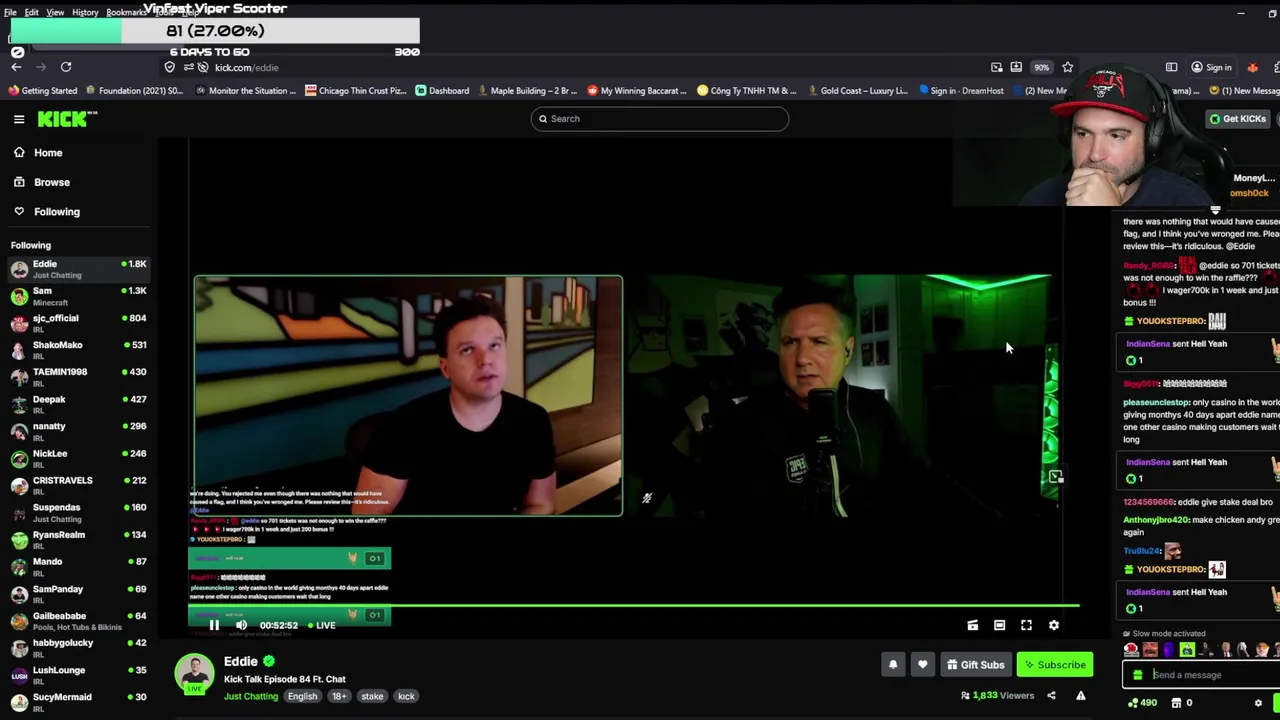The image size is (1280, 720).
Task: Open nanatty channel in the sidebar
Action: 78,432
